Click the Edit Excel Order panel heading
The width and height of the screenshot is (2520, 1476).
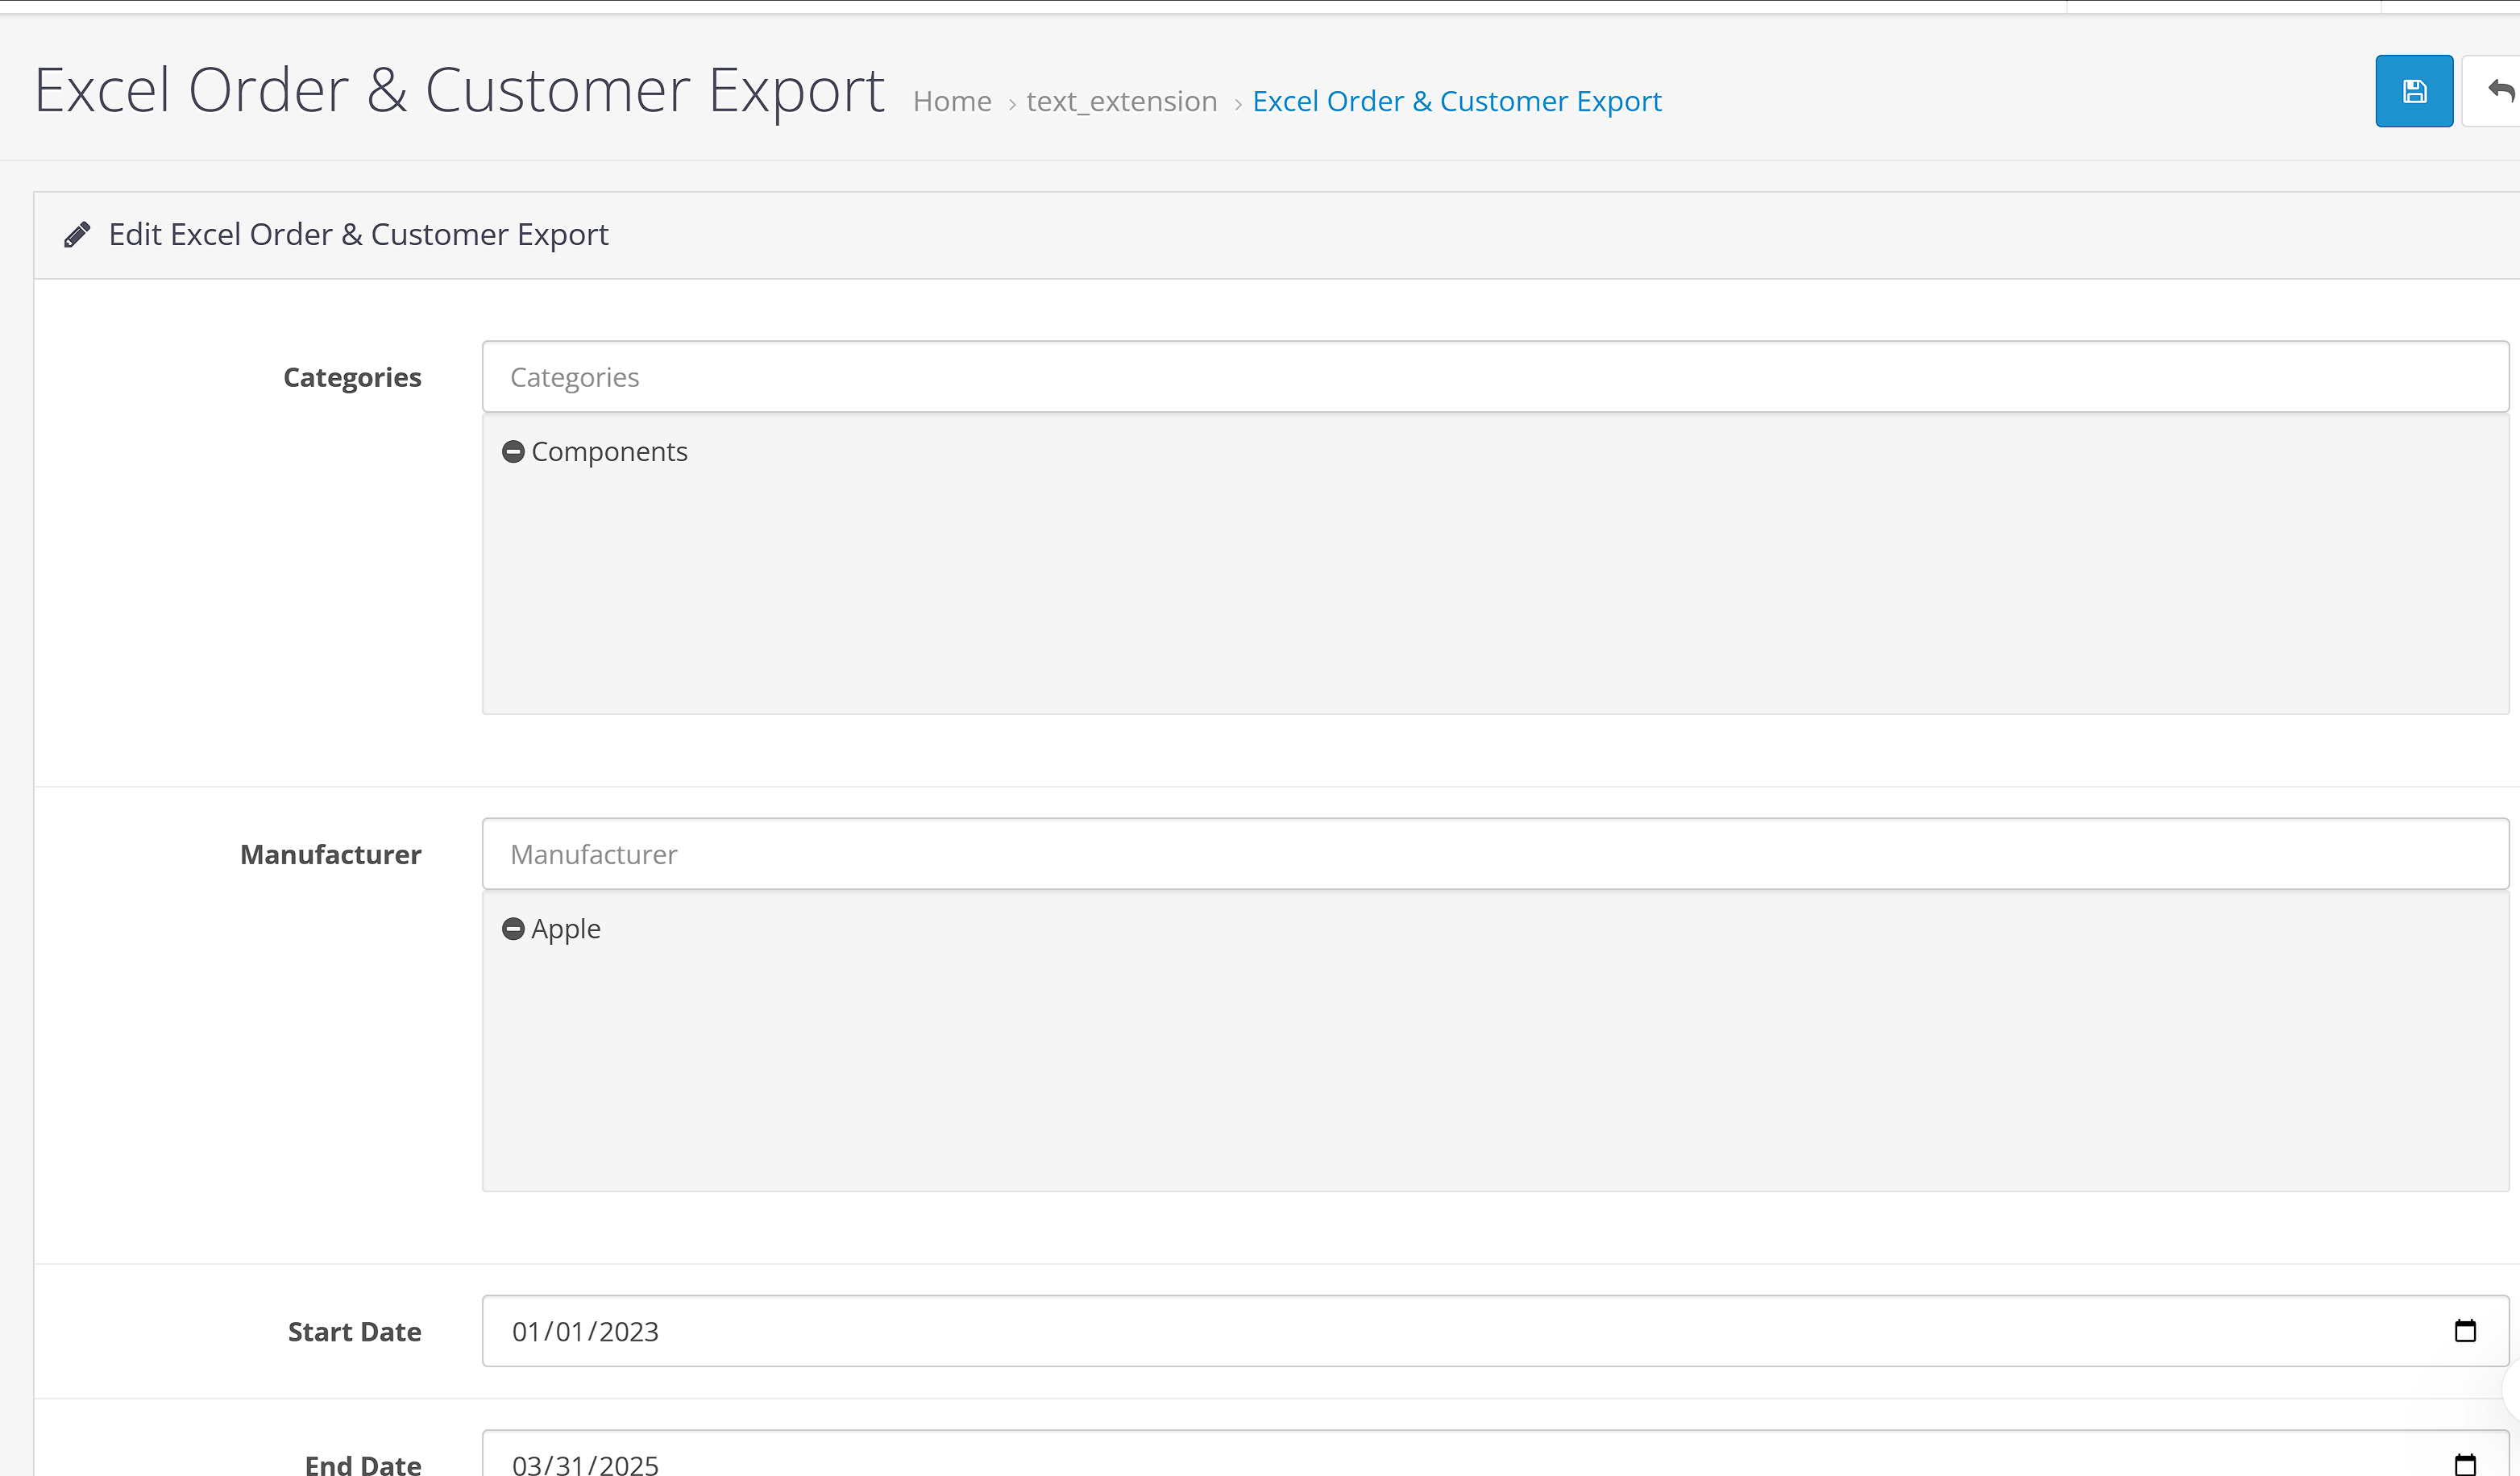[358, 235]
